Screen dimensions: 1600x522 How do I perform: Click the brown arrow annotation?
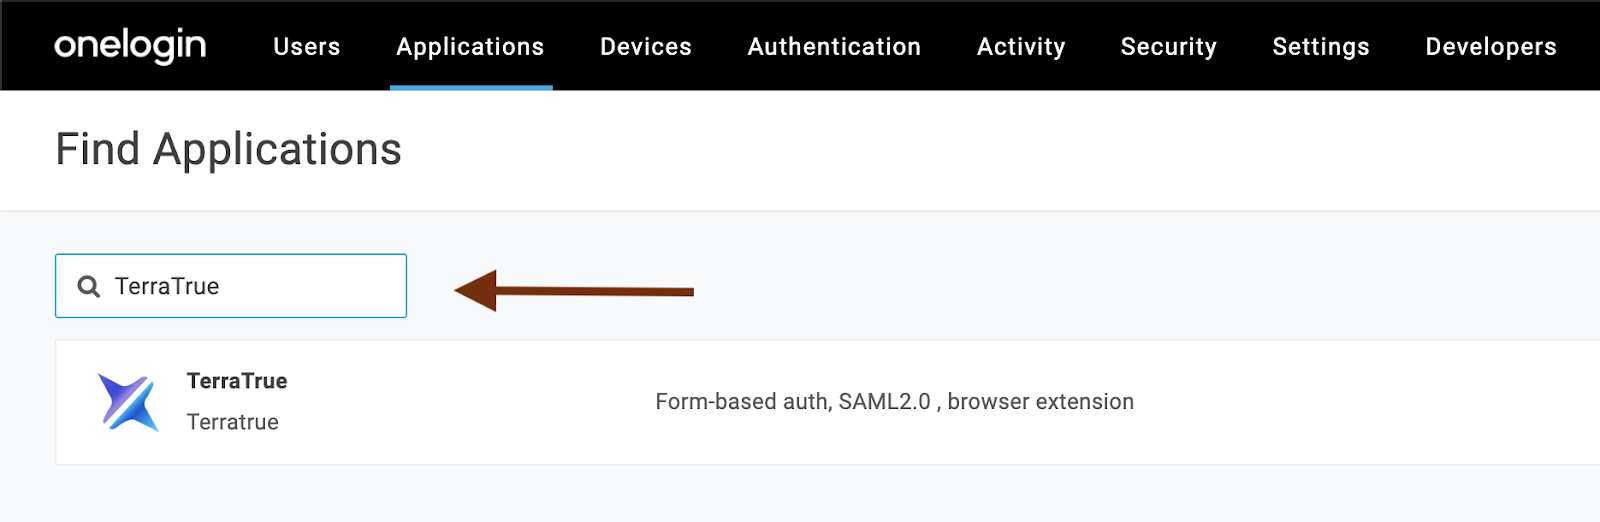click(x=574, y=291)
